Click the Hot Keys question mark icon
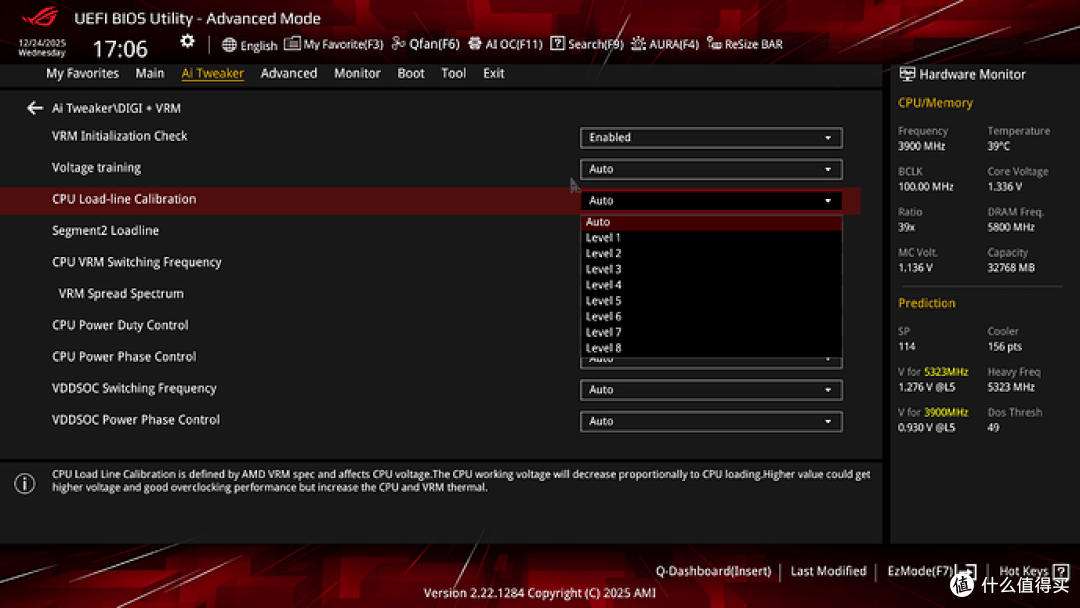This screenshot has width=1080, height=608. tap(1061, 571)
